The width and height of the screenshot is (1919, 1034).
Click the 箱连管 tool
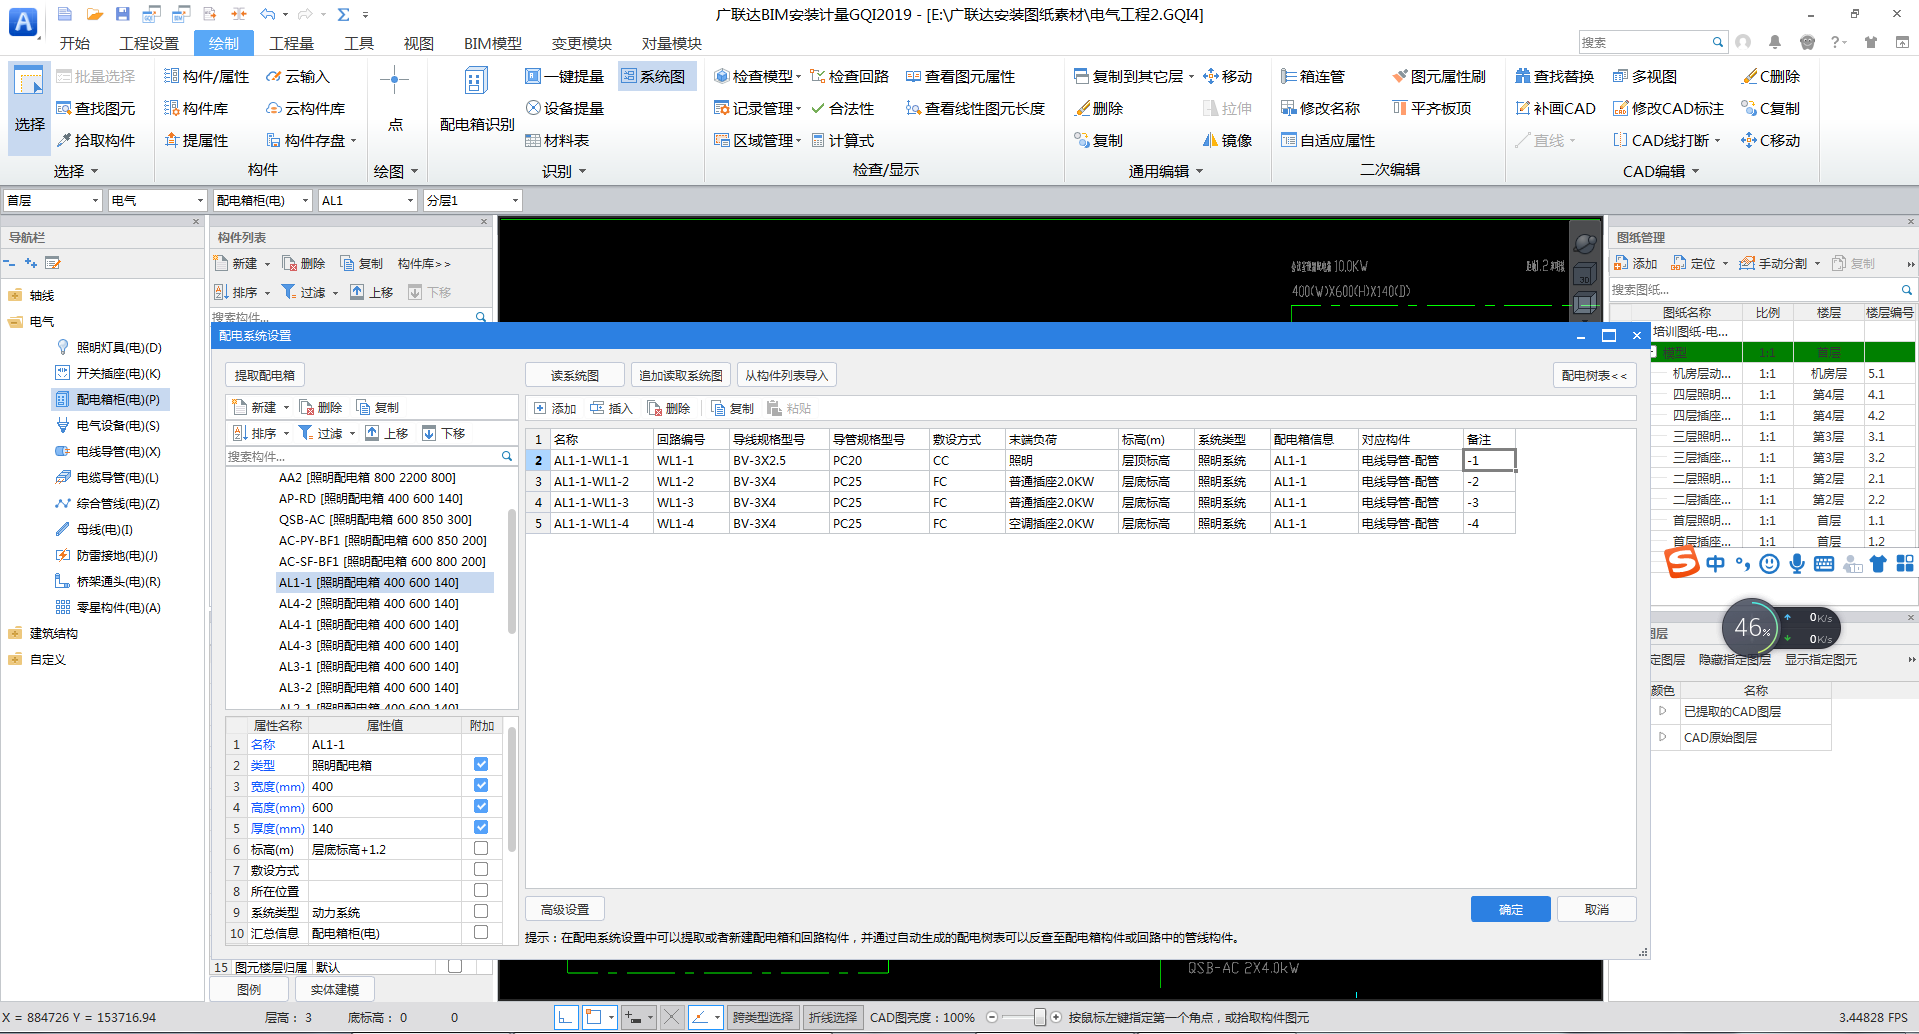point(1313,76)
